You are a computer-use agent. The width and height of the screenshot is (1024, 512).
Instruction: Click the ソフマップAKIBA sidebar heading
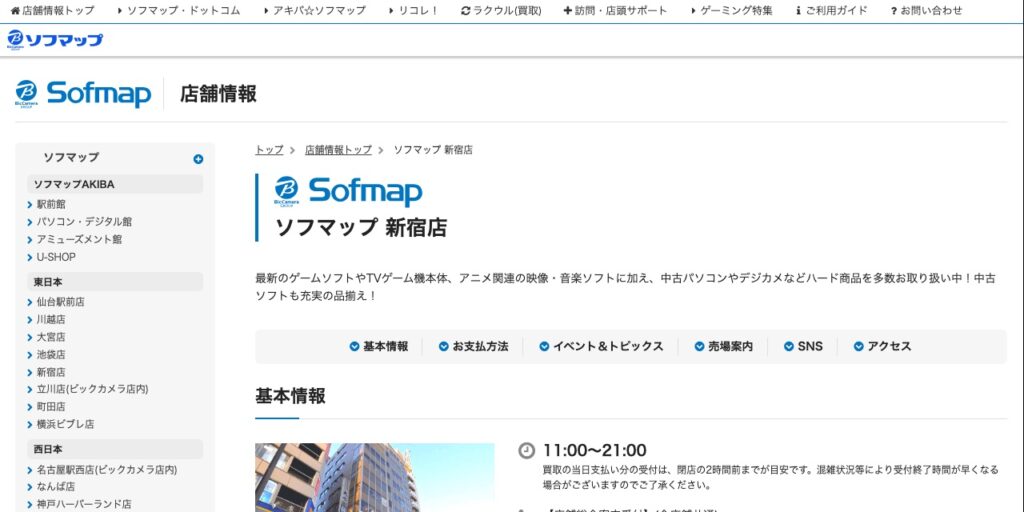(x=115, y=185)
